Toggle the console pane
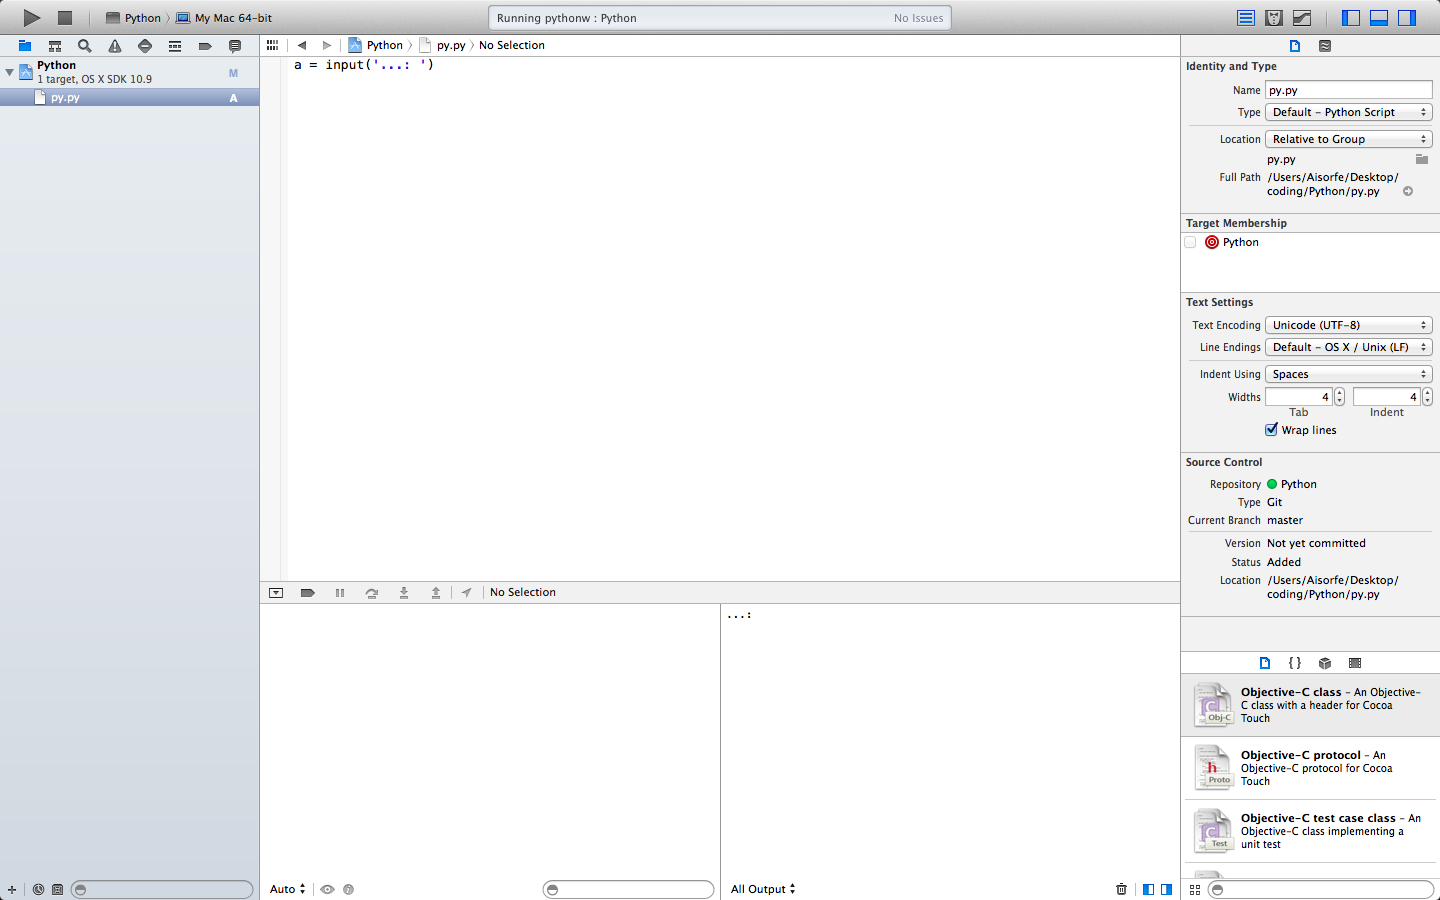Viewport: 1440px width, 900px height. [x=1166, y=889]
